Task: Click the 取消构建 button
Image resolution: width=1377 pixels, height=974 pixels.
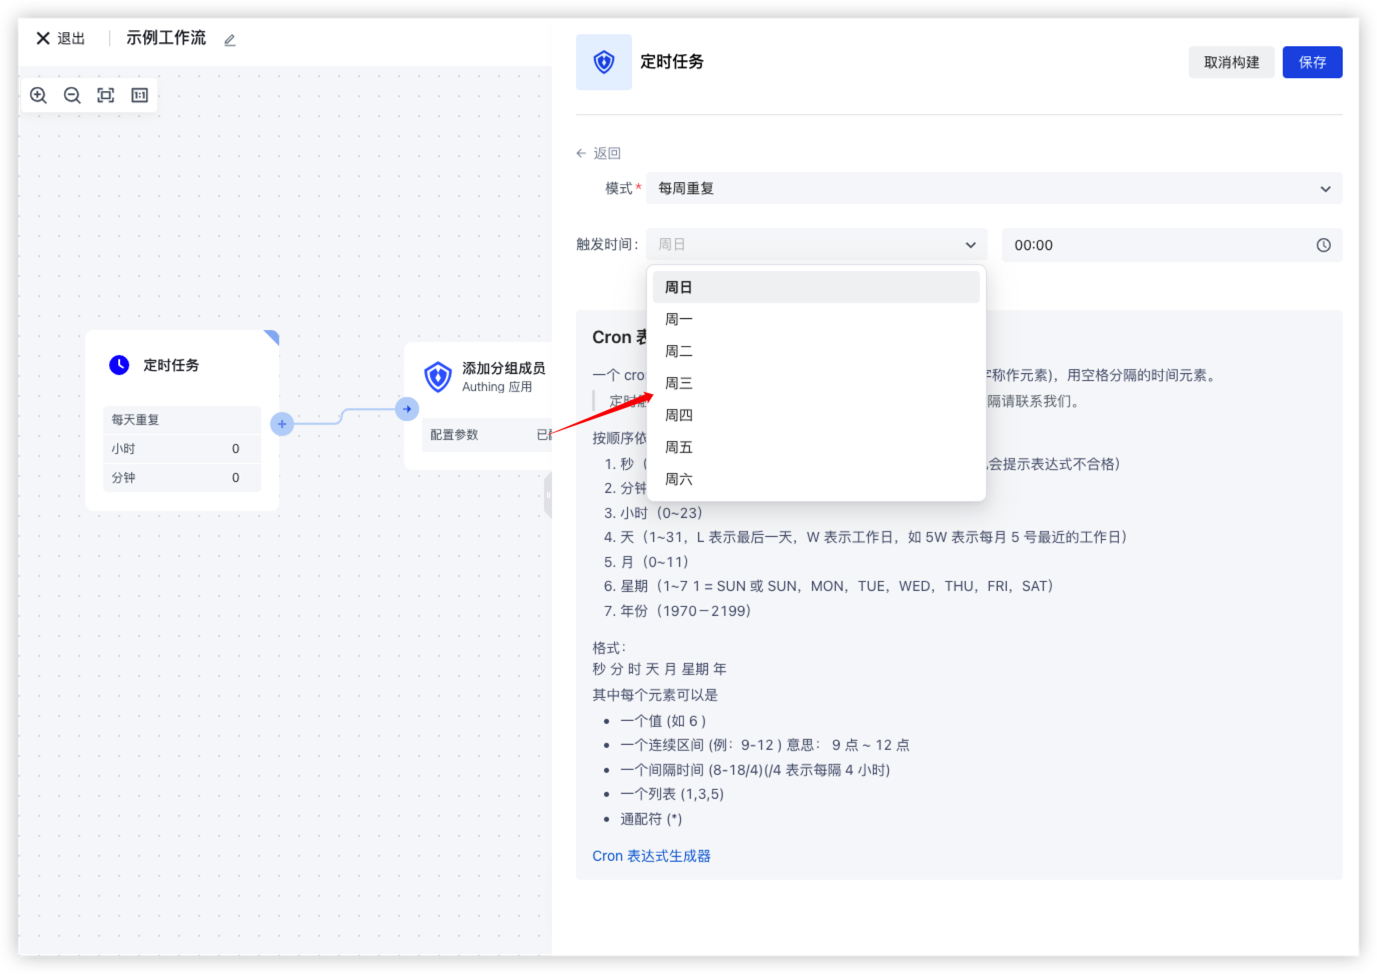Action: pos(1231,62)
